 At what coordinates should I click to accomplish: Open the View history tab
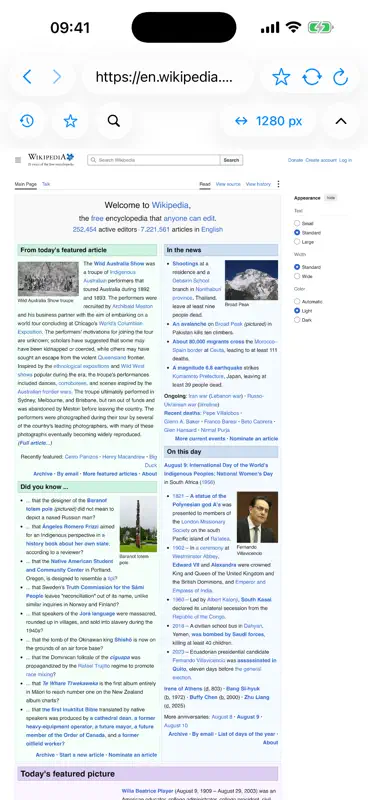coord(258,184)
